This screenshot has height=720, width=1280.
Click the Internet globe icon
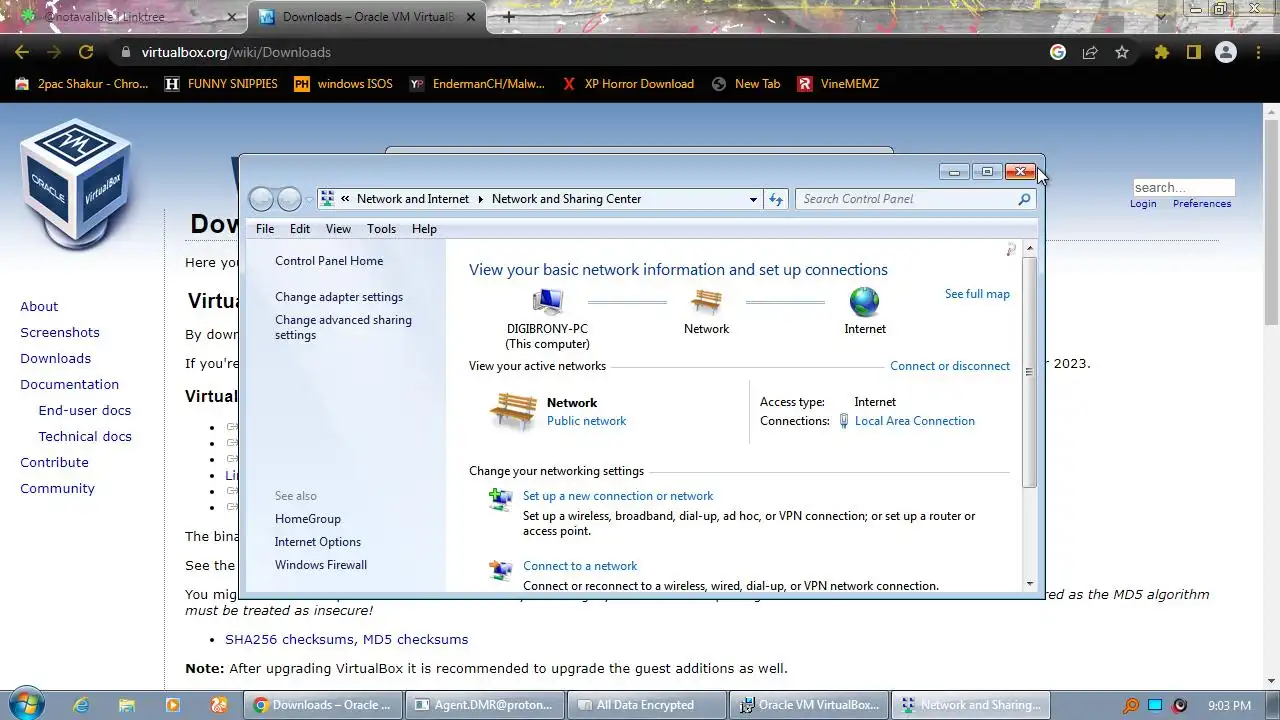point(864,301)
